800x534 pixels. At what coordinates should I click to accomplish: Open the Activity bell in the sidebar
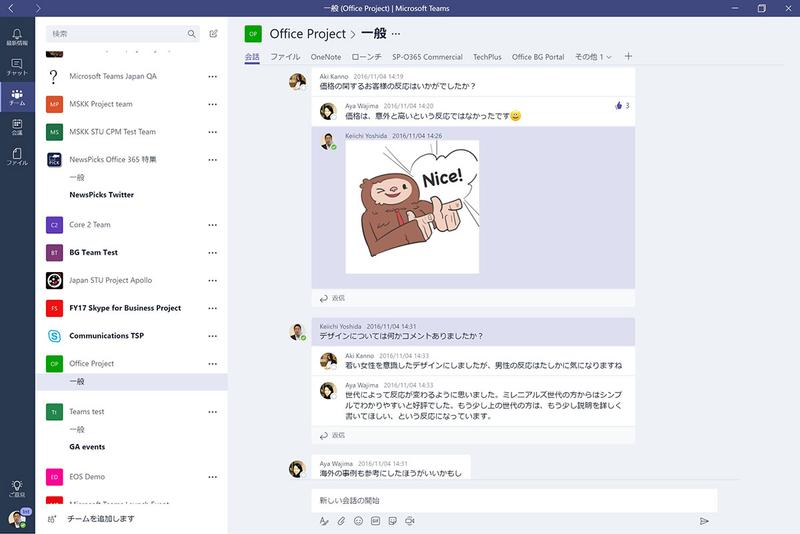click(x=17, y=37)
